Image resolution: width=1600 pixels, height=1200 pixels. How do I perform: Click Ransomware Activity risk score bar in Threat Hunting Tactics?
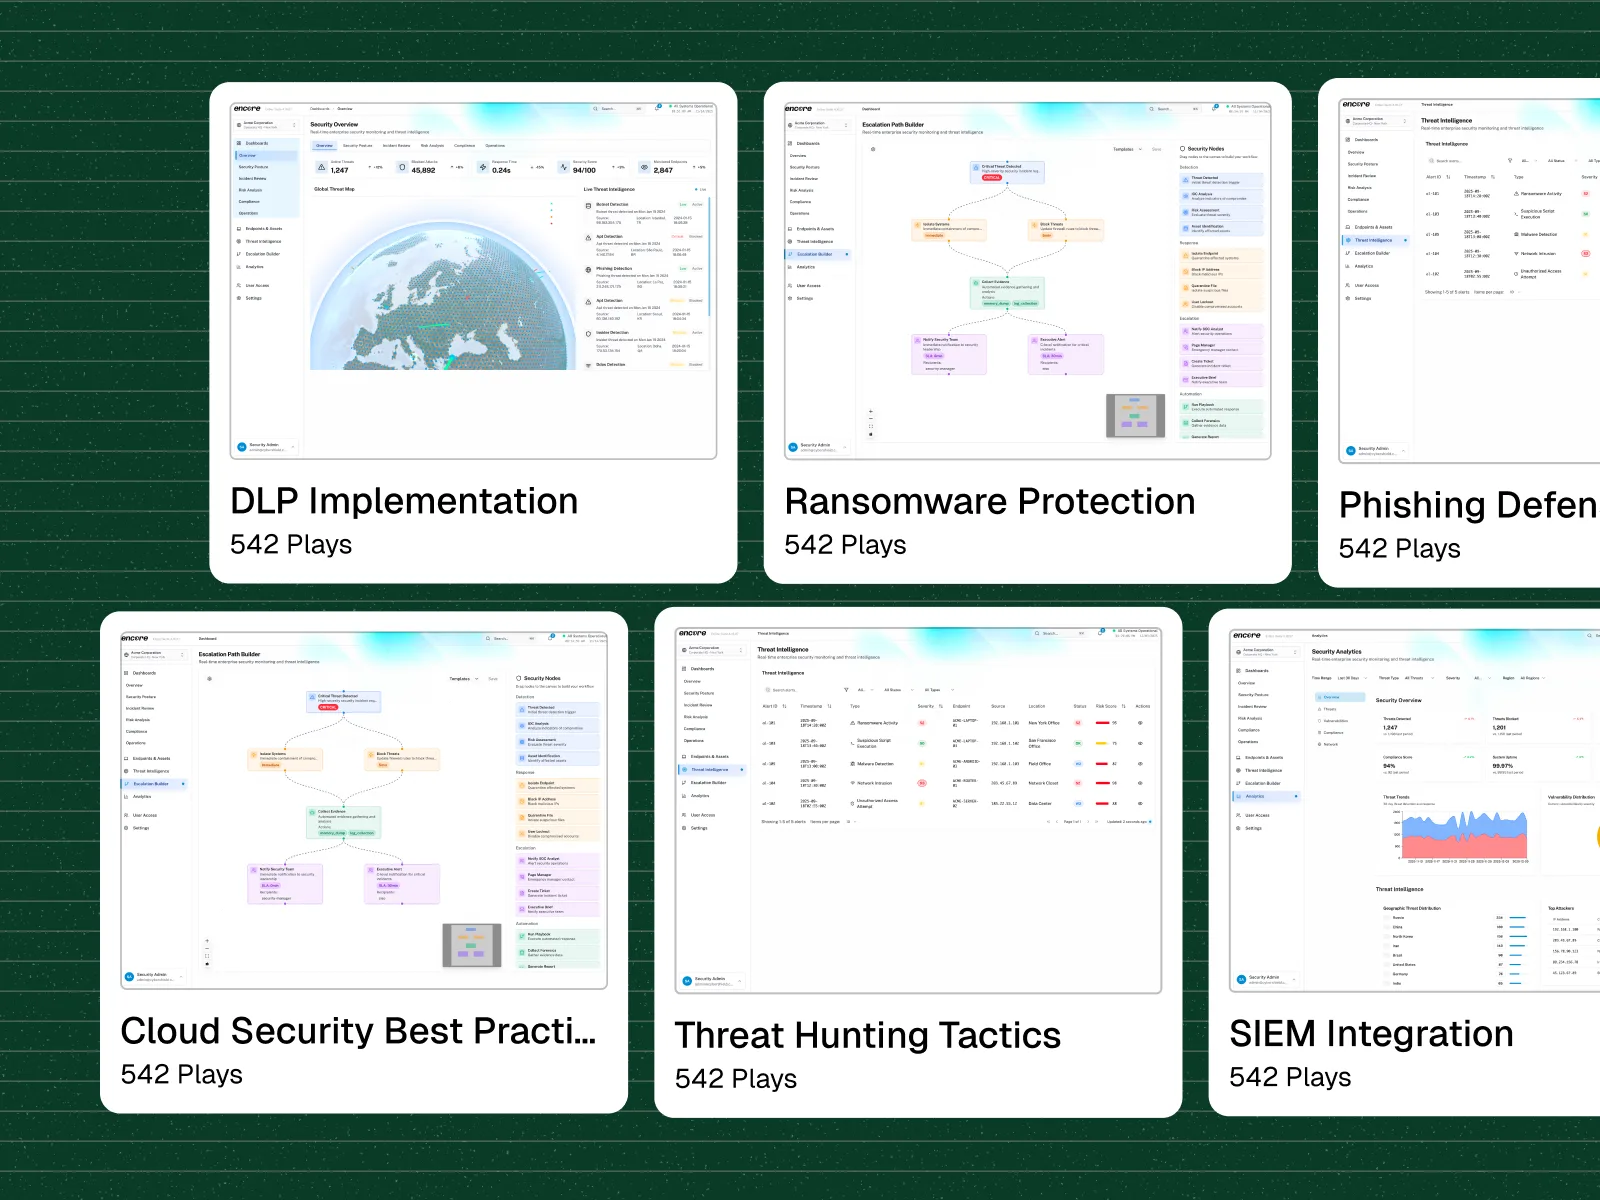pyautogui.click(x=1103, y=723)
